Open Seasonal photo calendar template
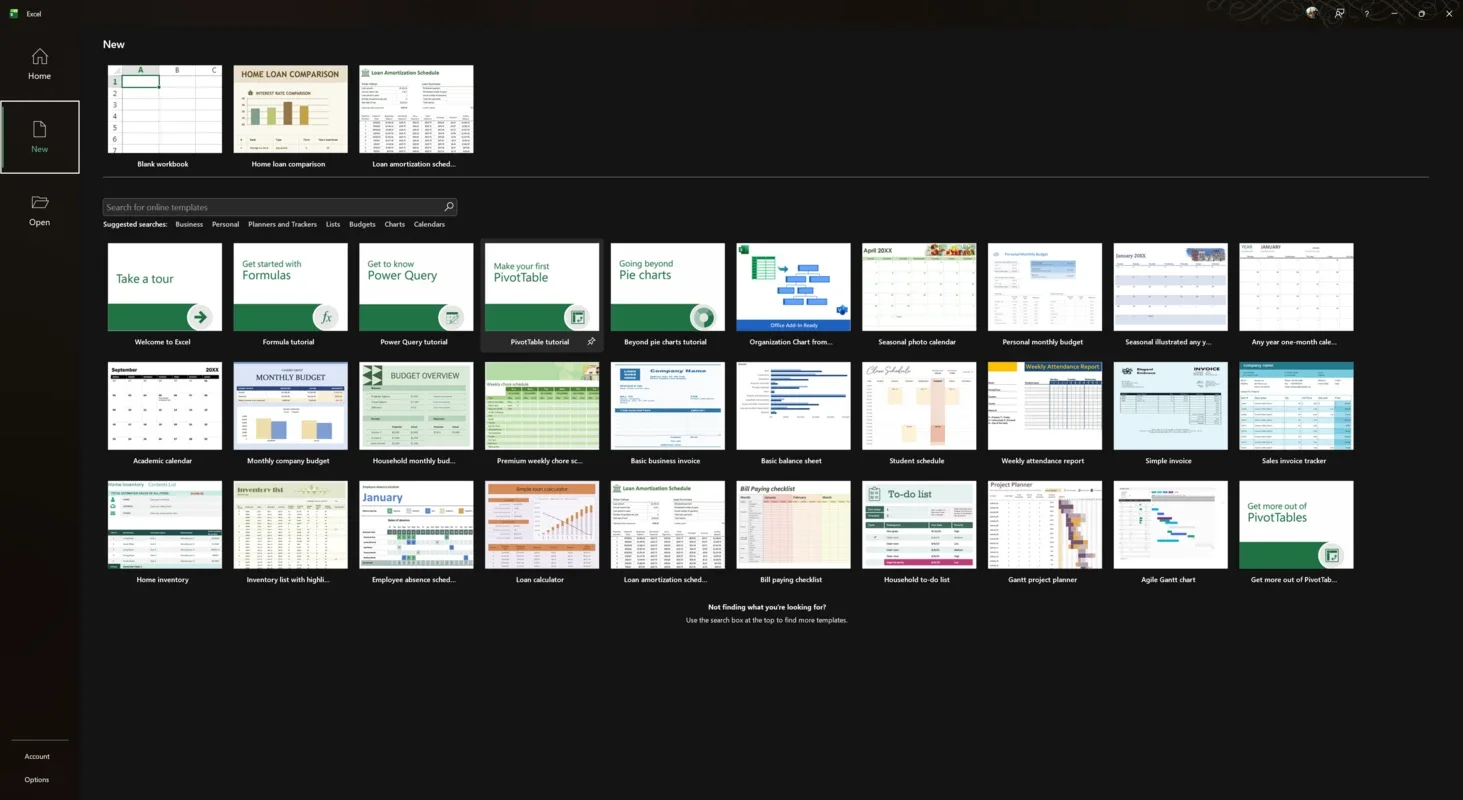 click(x=919, y=296)
